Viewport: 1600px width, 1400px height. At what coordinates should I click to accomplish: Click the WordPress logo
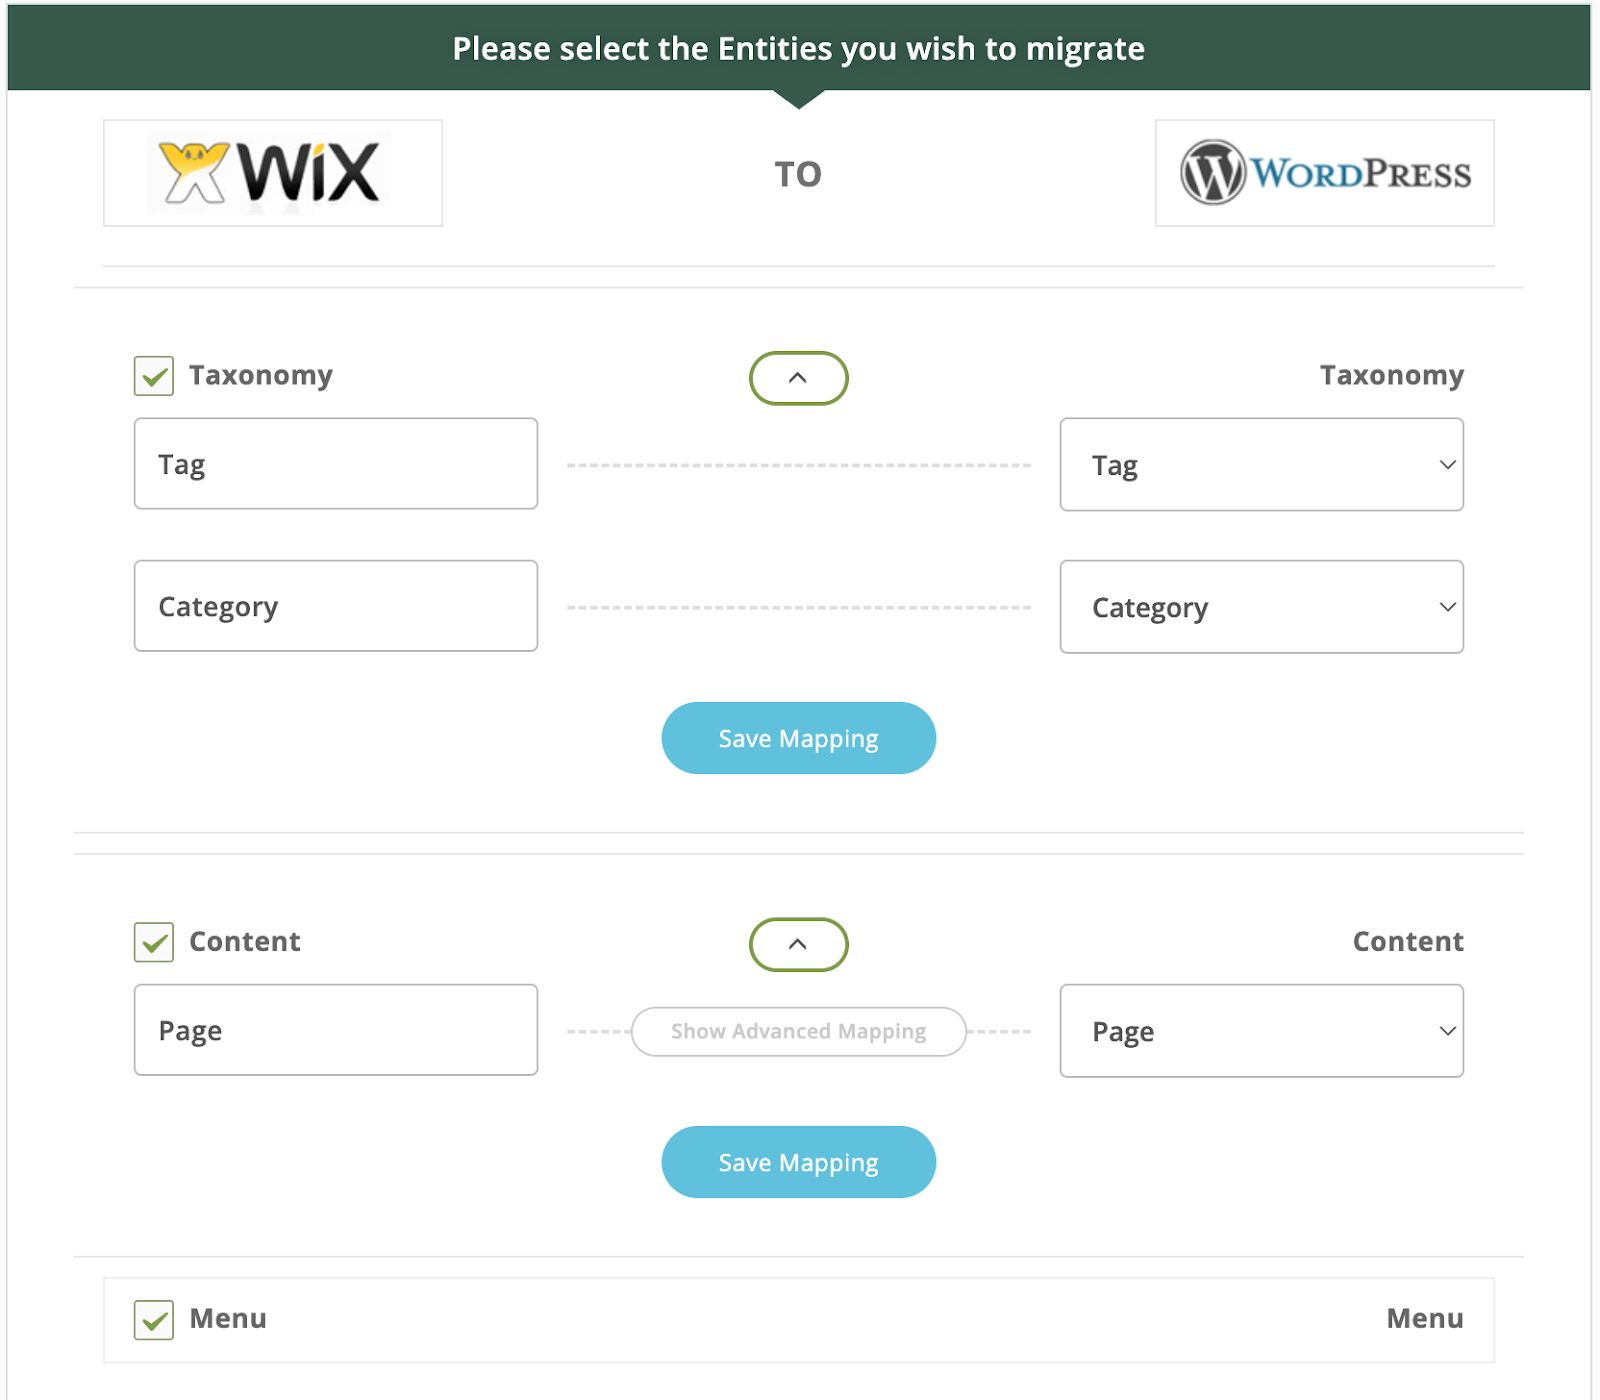pyautogui.click(x=1324, y=173)
